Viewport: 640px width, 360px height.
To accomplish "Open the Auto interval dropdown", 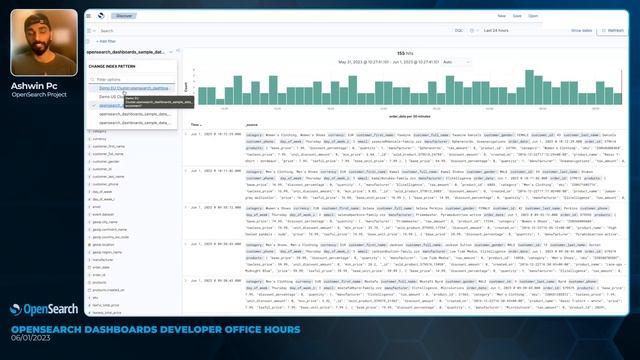I will point(456,62).
